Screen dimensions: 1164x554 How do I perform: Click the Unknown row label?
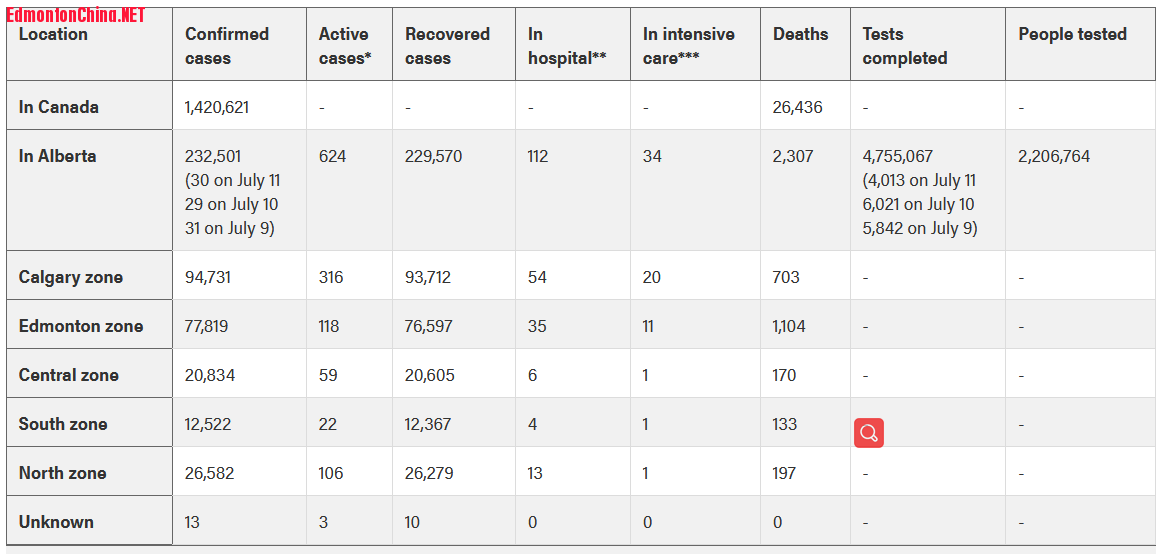click(x=56, y=522)
